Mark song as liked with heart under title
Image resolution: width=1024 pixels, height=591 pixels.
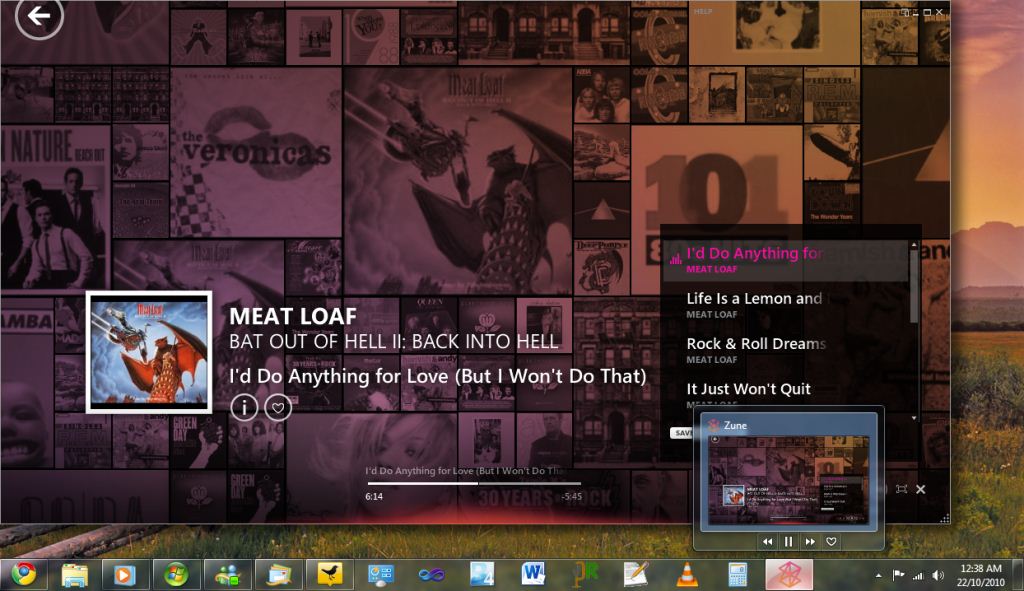coord(278,407)
